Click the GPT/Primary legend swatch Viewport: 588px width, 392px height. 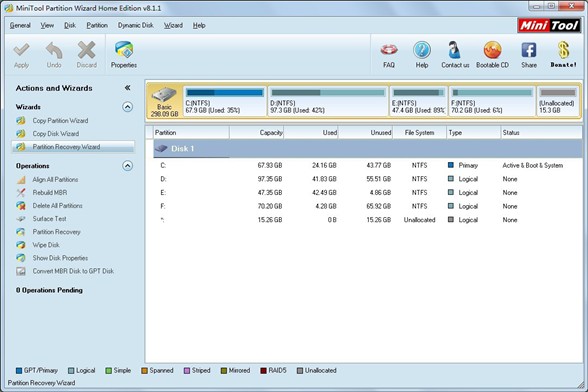(19, 371)
